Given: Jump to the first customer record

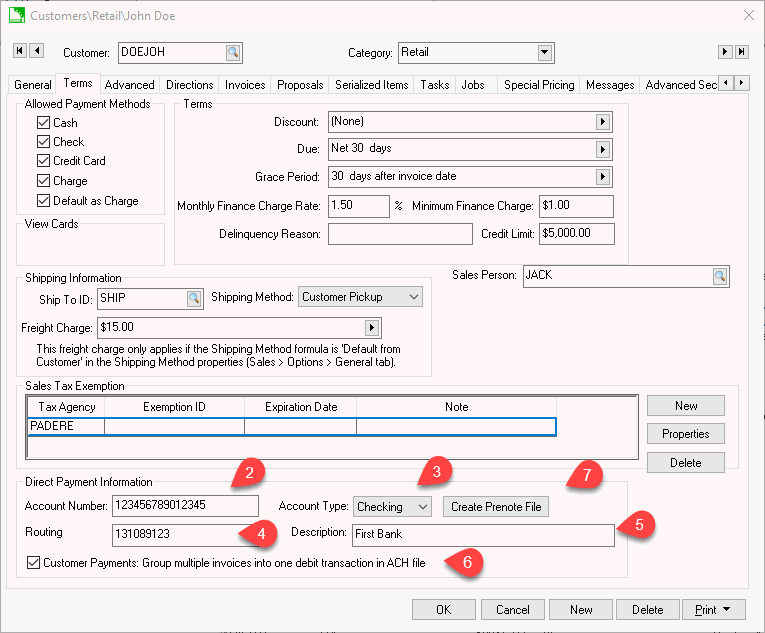Looking at the screenshot, I should (x=18, y=52).
